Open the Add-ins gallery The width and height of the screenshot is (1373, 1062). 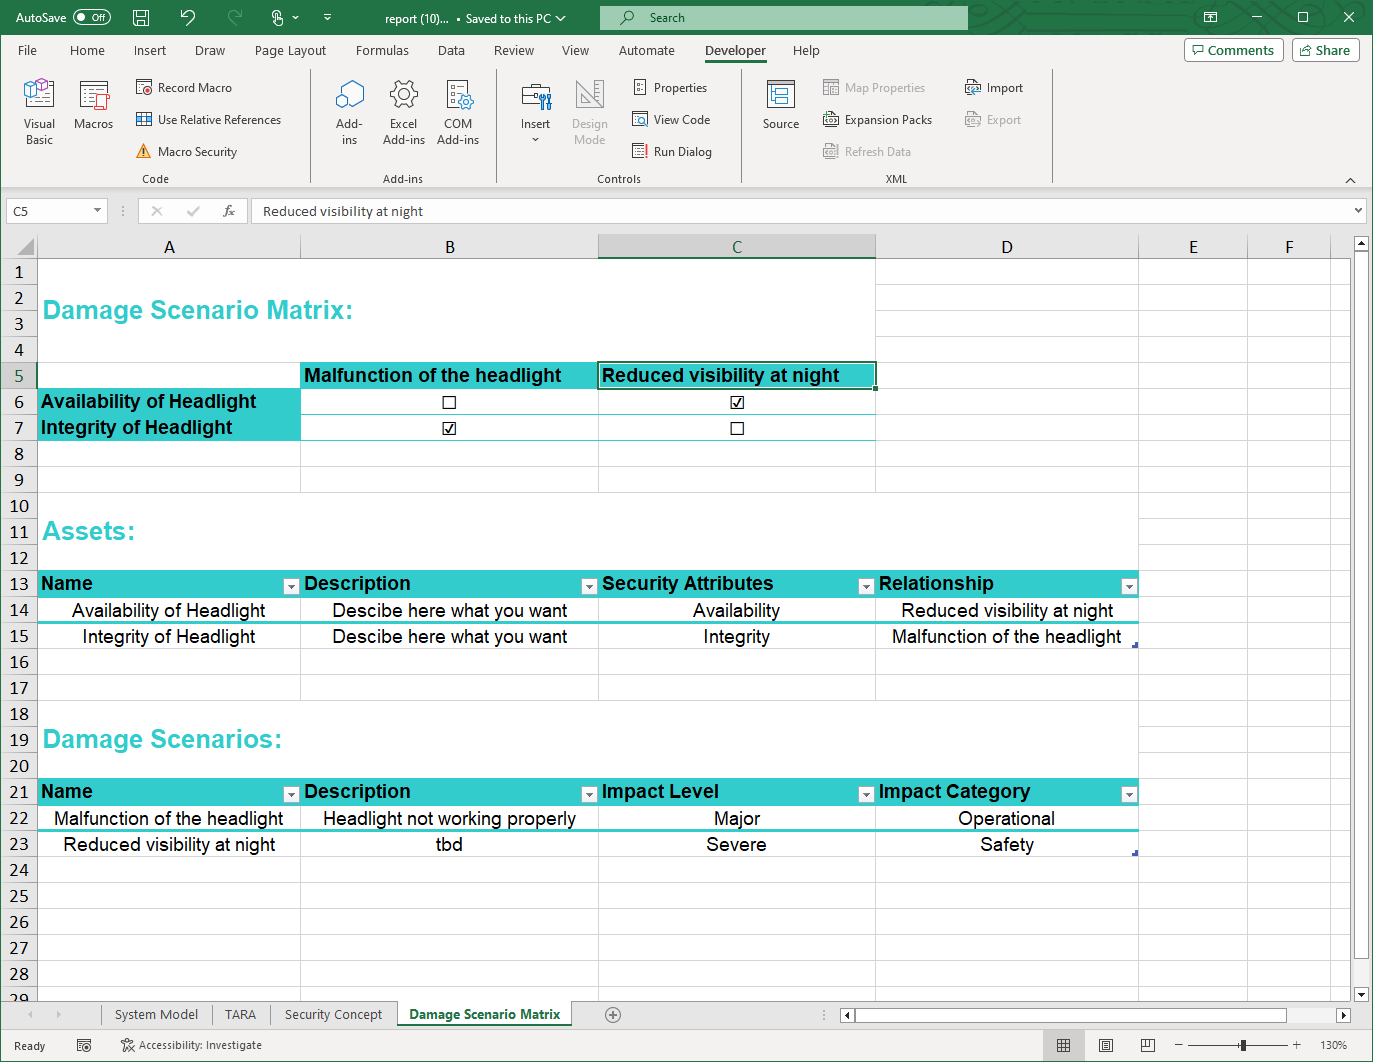349,112
